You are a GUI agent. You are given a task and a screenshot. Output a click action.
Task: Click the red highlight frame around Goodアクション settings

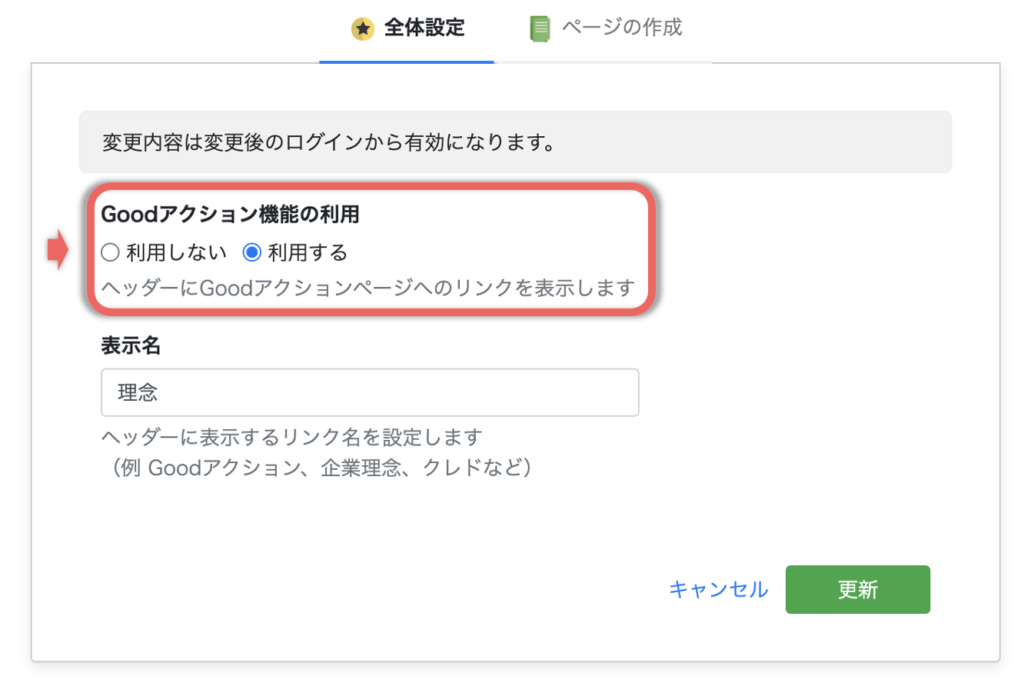pyautogui.click(x=655, y=250)
